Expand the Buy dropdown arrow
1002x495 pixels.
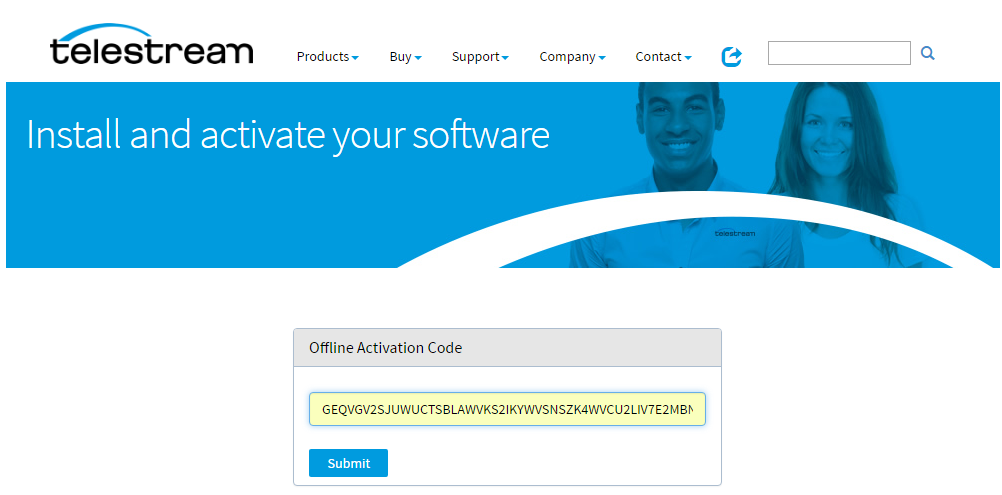click(x=418, y=58)
